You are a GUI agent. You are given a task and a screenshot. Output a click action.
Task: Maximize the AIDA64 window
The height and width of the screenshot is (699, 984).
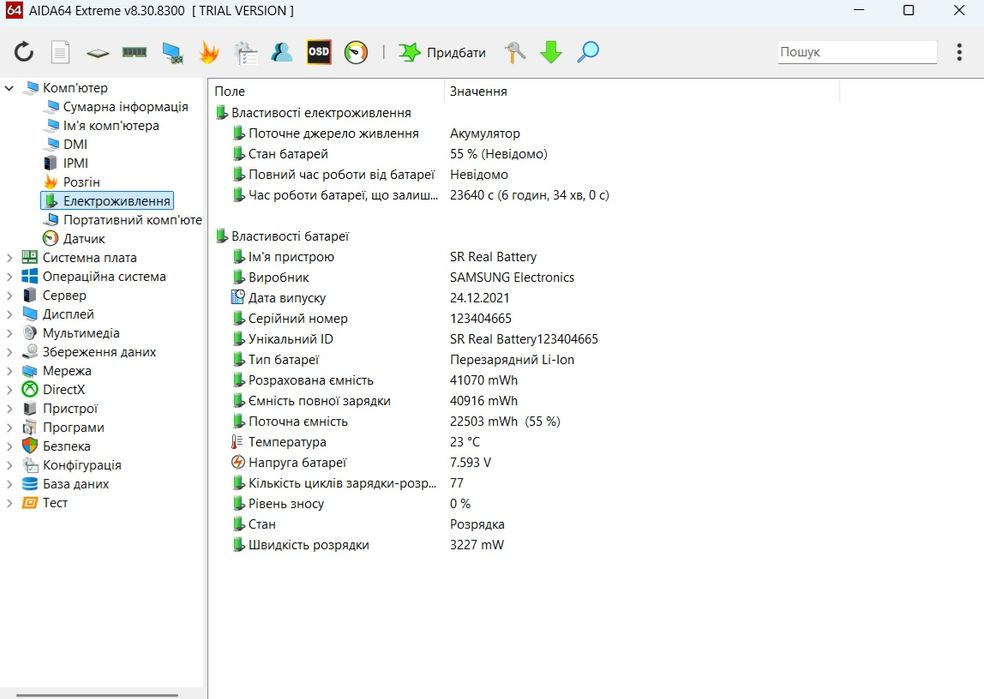[908, 10]
